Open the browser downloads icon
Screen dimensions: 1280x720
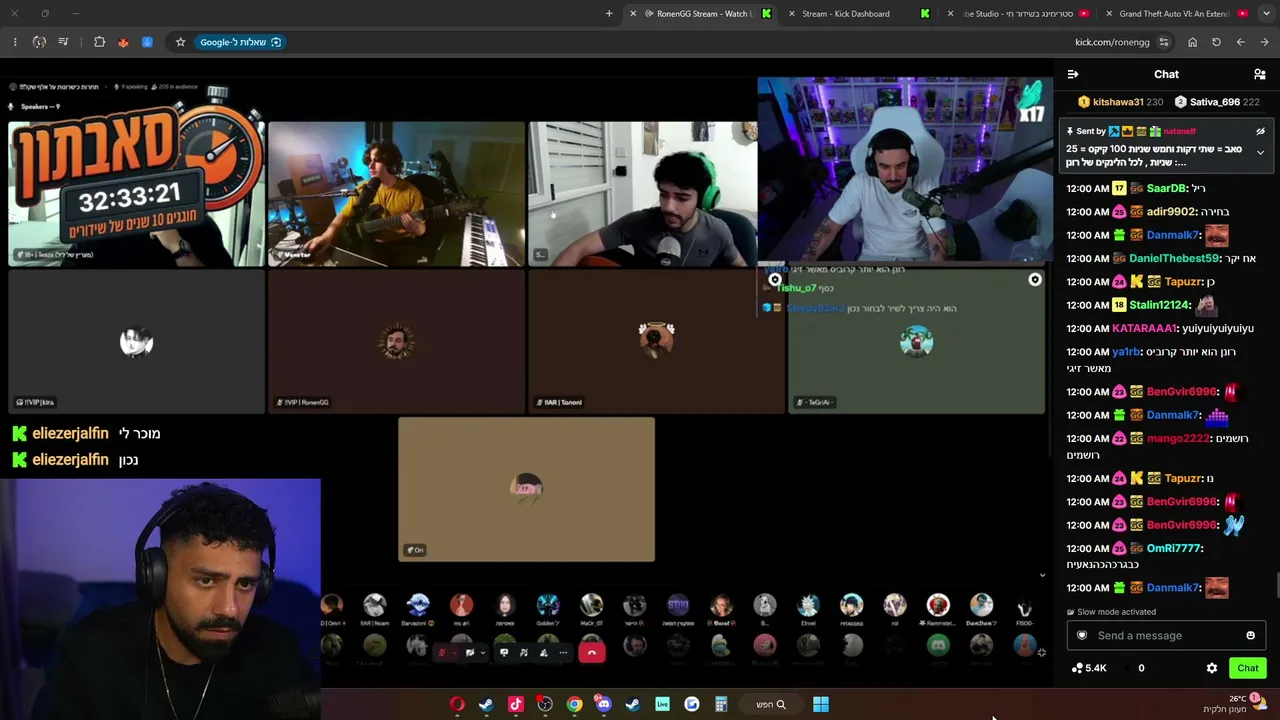pos(147,42)
